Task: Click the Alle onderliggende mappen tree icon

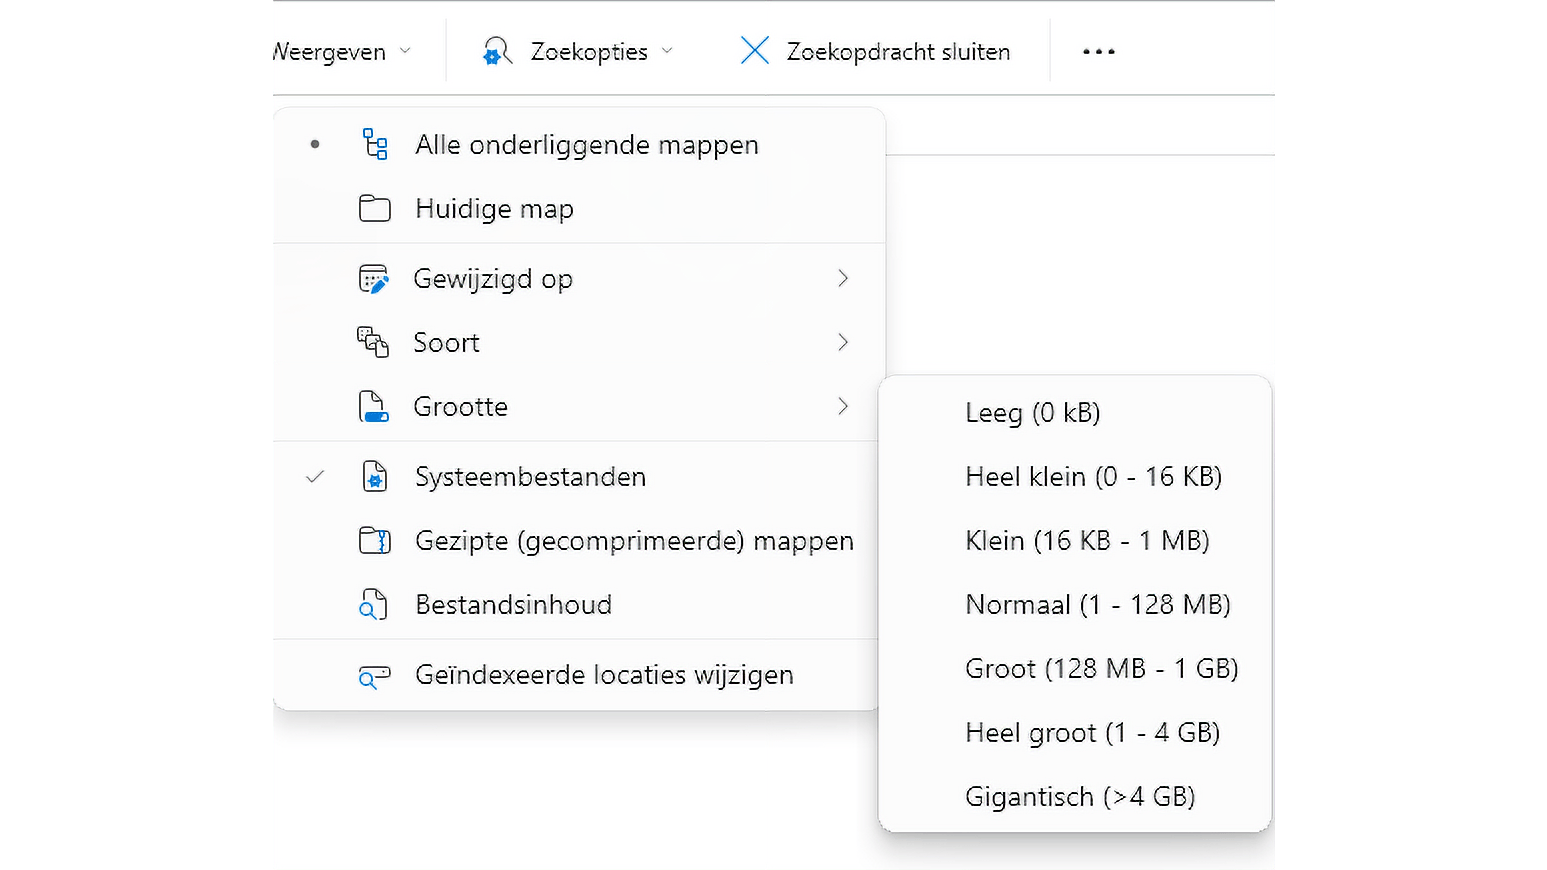Action: coord(375,145)
